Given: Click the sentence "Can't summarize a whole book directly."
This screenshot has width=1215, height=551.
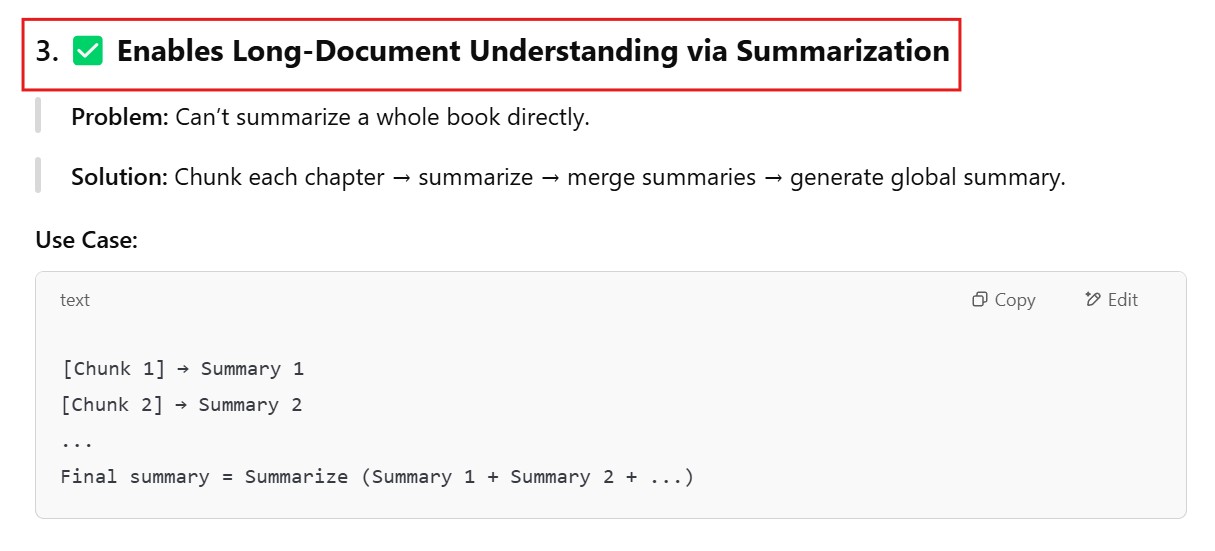Looking at the screenshot, I should point(382,117).
